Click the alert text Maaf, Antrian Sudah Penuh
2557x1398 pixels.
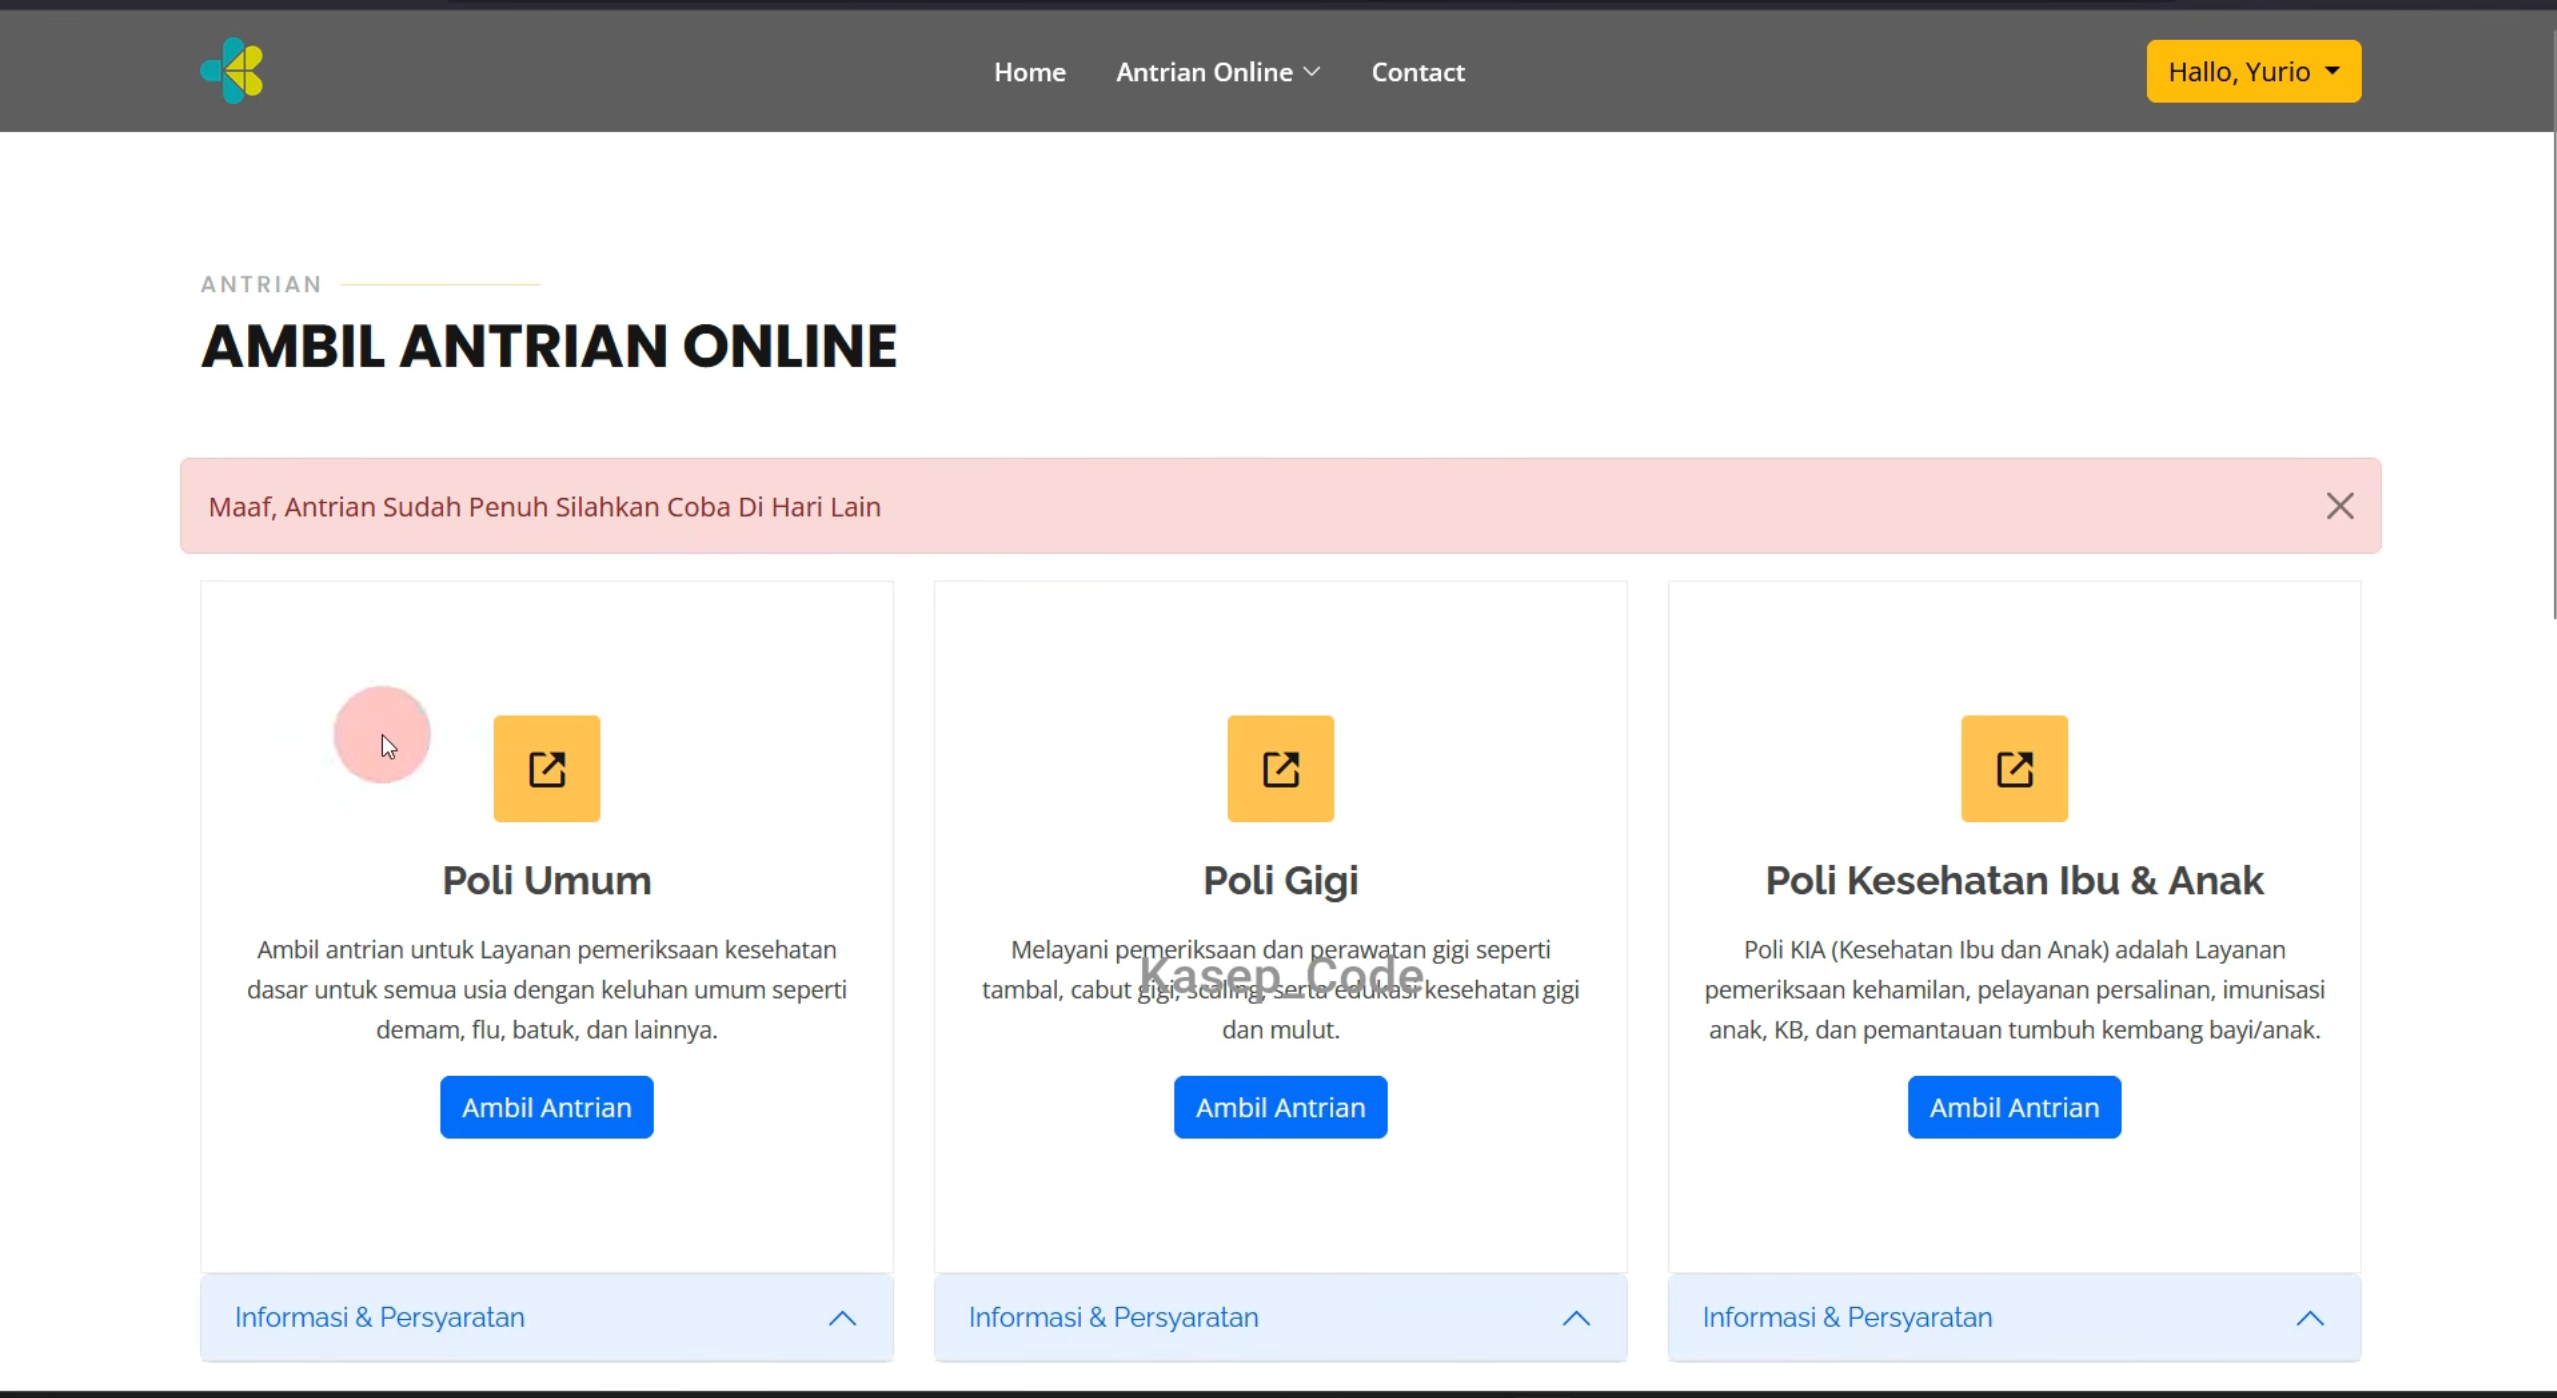(544, 507)
